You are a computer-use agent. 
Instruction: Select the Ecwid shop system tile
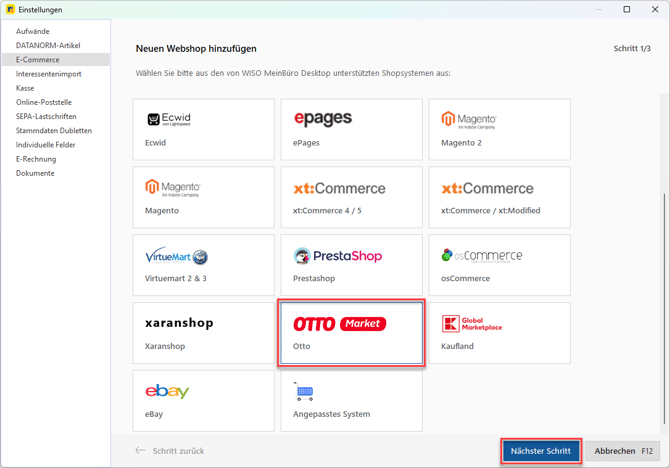coord(203,129)
